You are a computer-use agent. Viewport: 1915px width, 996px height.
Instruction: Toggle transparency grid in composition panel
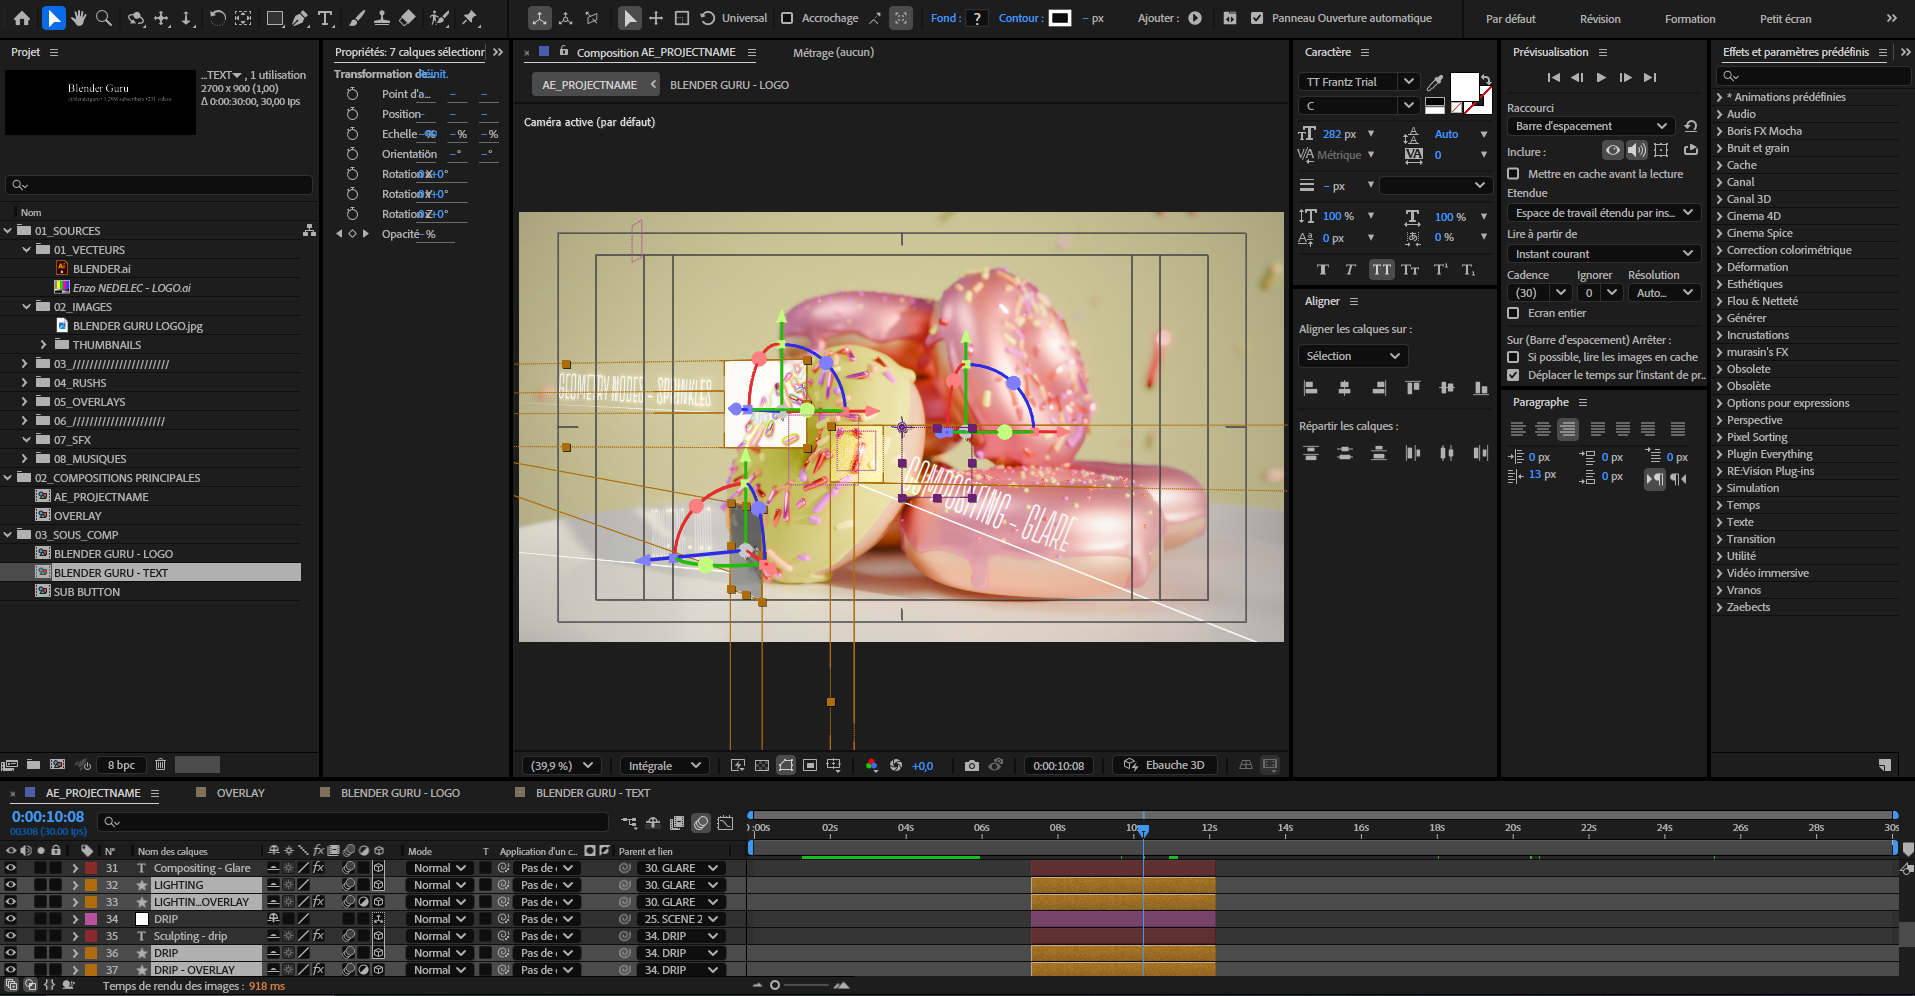point(762,765)
